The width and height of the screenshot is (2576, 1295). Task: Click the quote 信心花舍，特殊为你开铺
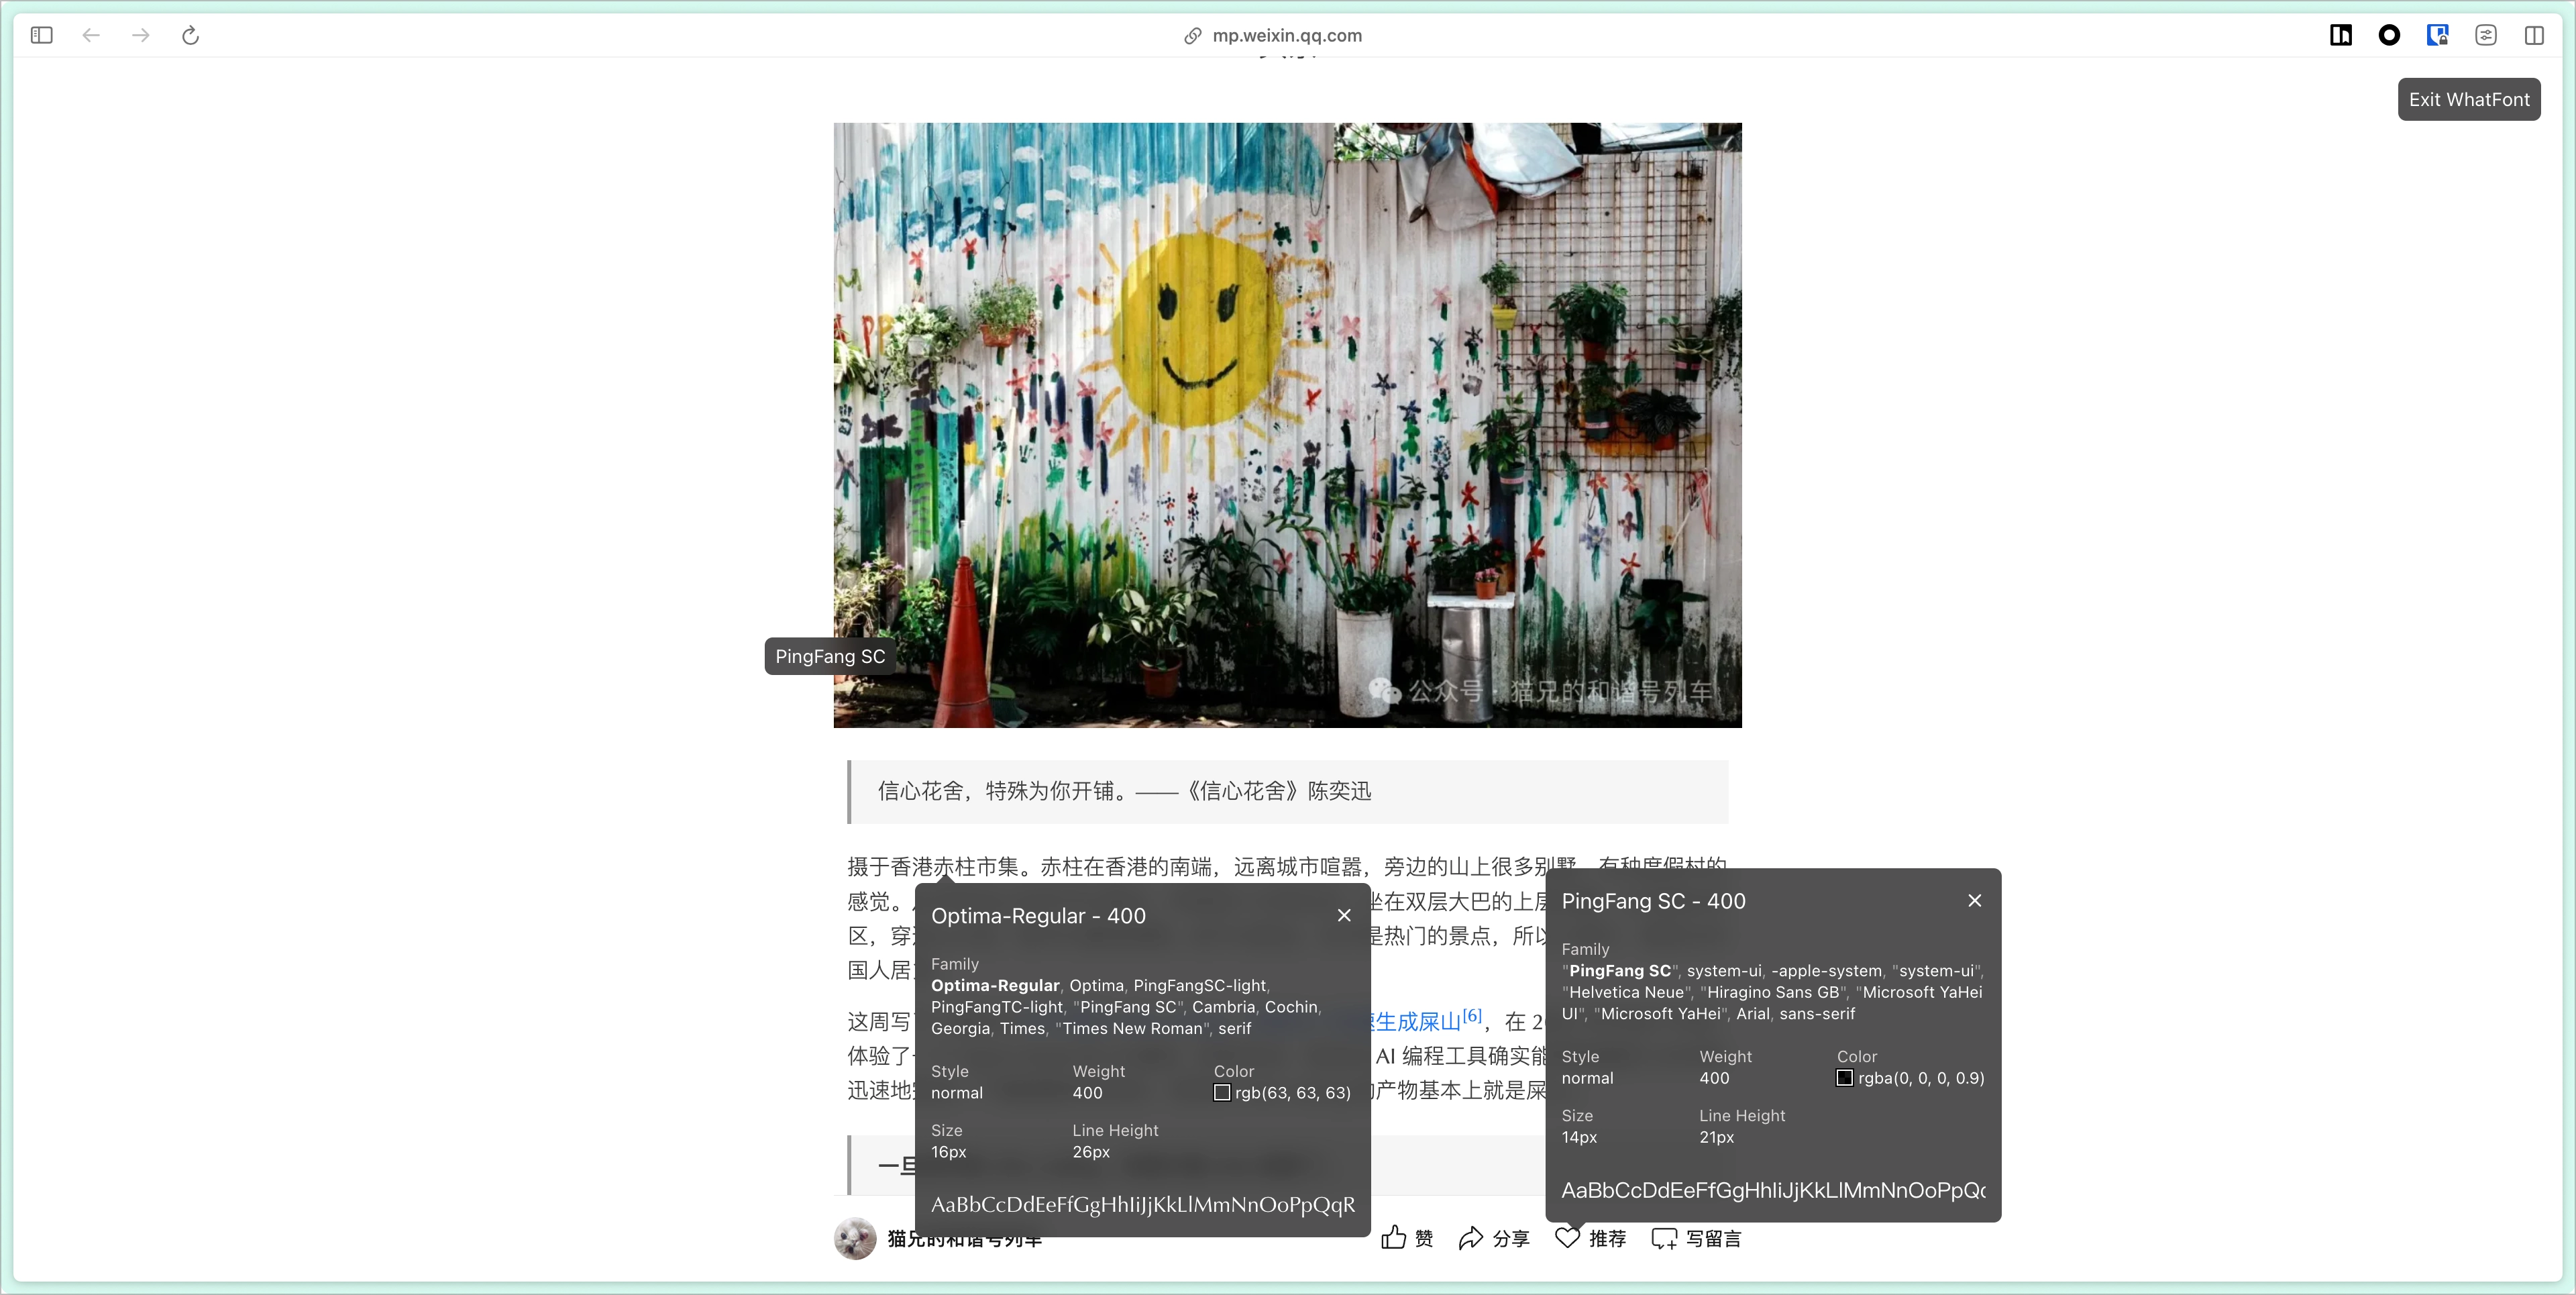point(1002,791)
